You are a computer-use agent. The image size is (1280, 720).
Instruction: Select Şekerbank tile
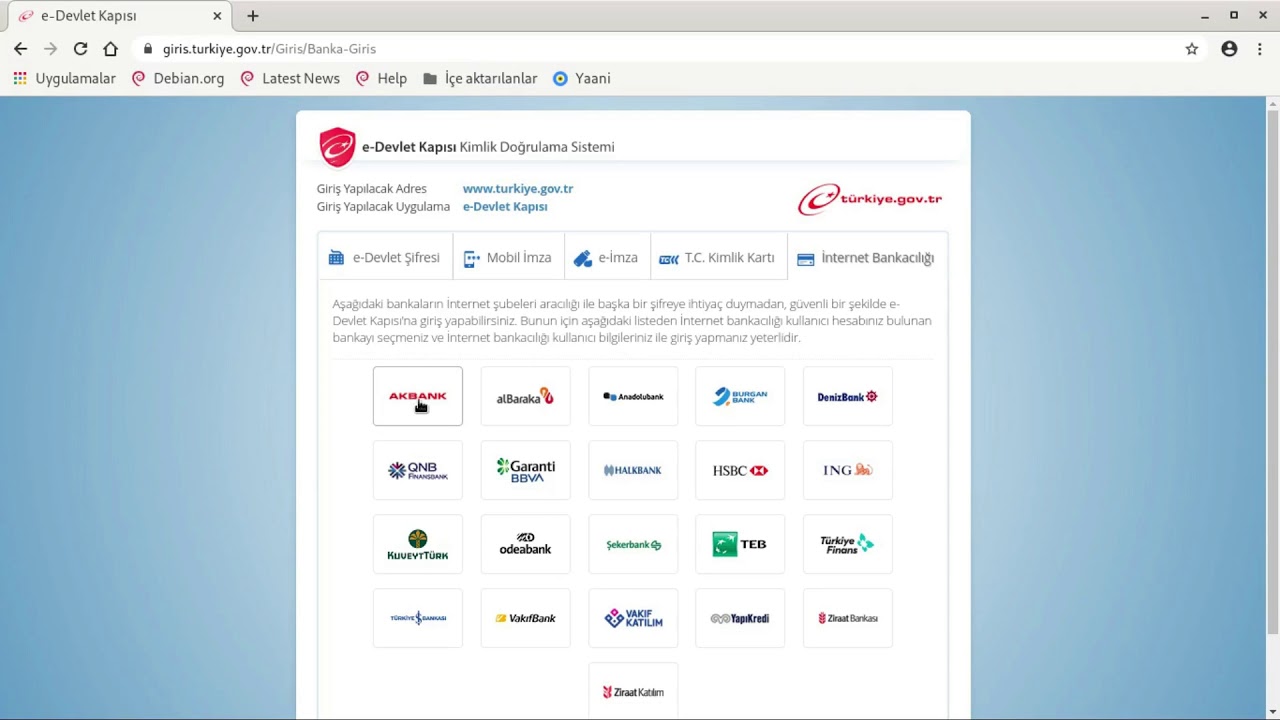pyautogui.click(x=633, y=544)
